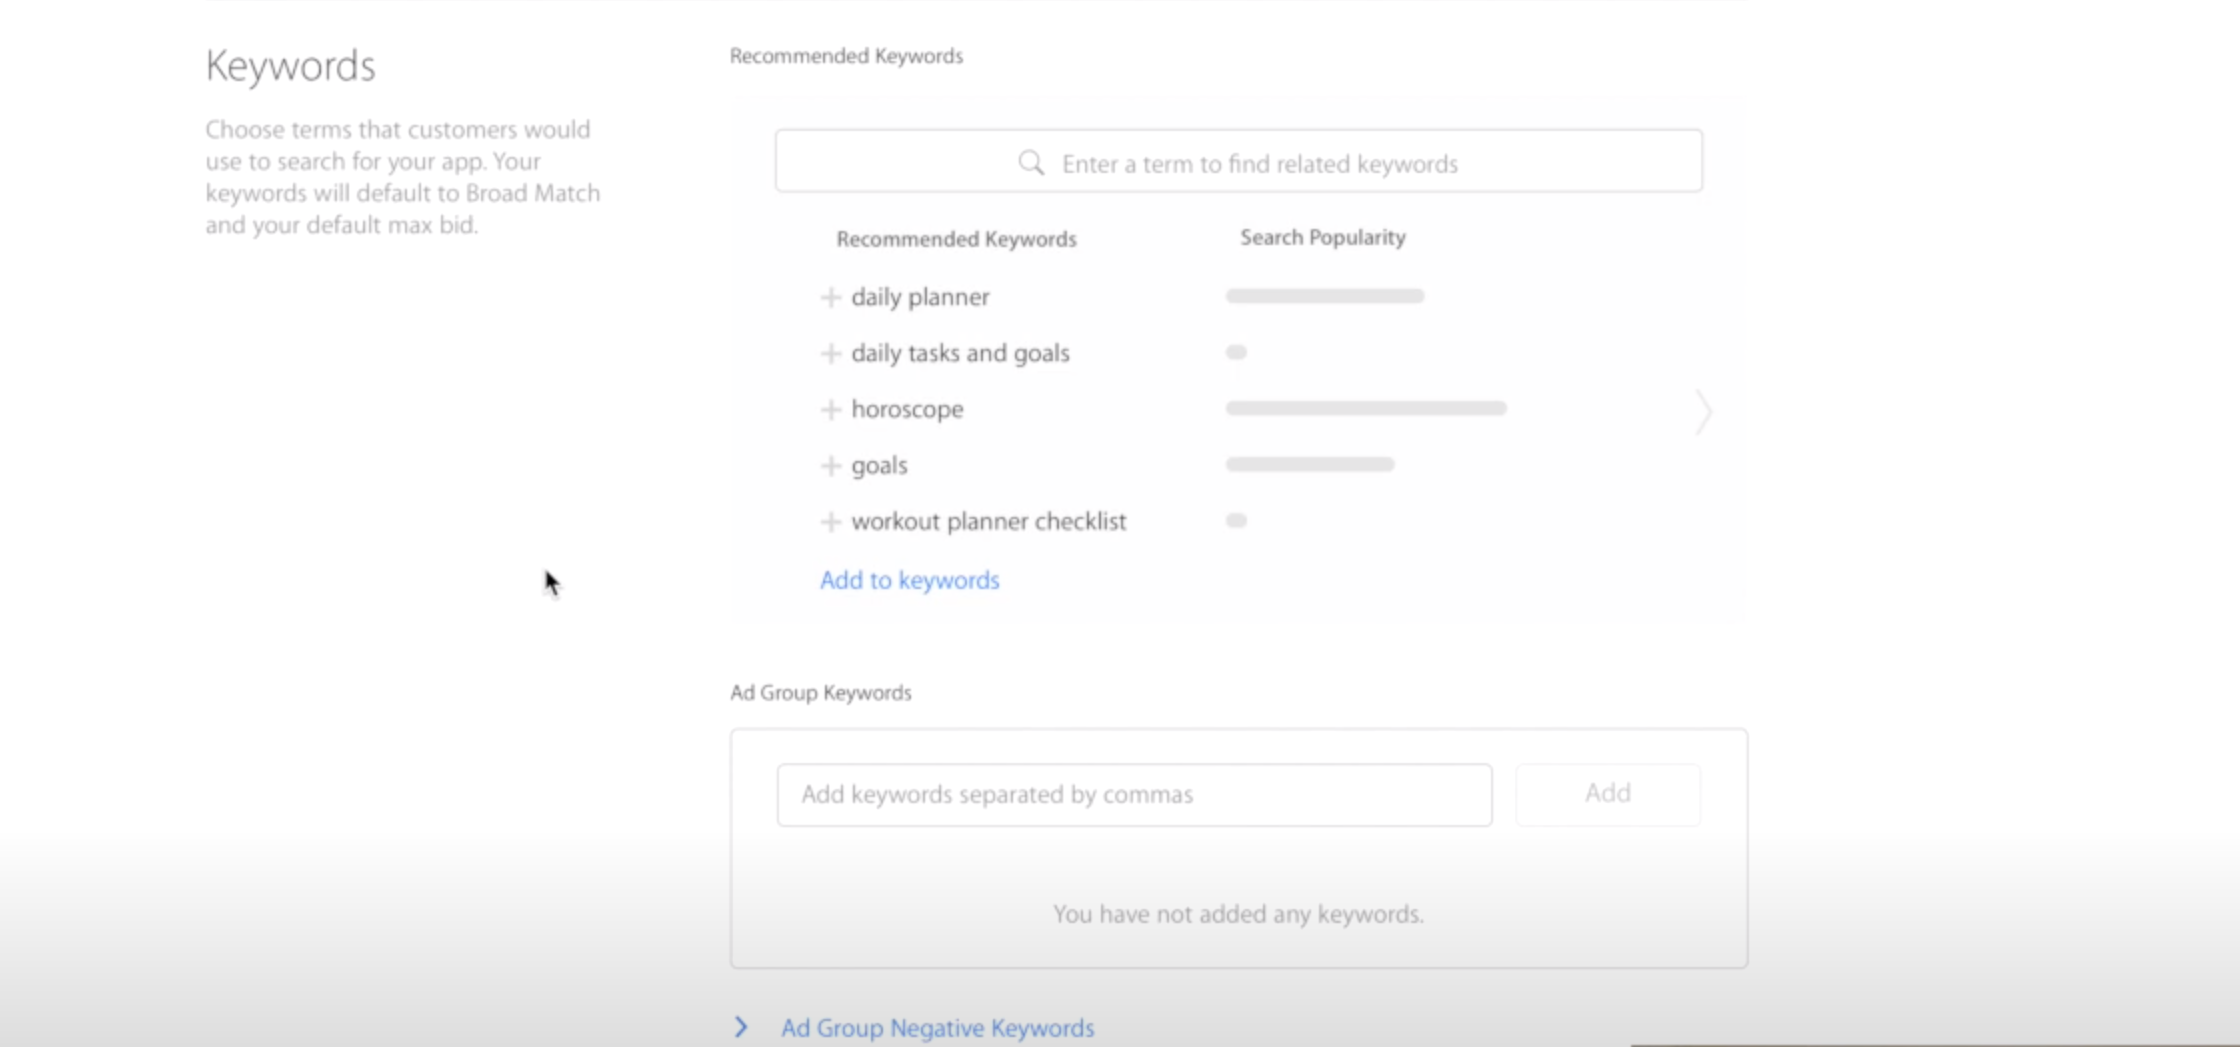Collapse the Ad Group Negative Keywords chevron
This screenshot has width=2240, height=1047.
(741, 1028)
